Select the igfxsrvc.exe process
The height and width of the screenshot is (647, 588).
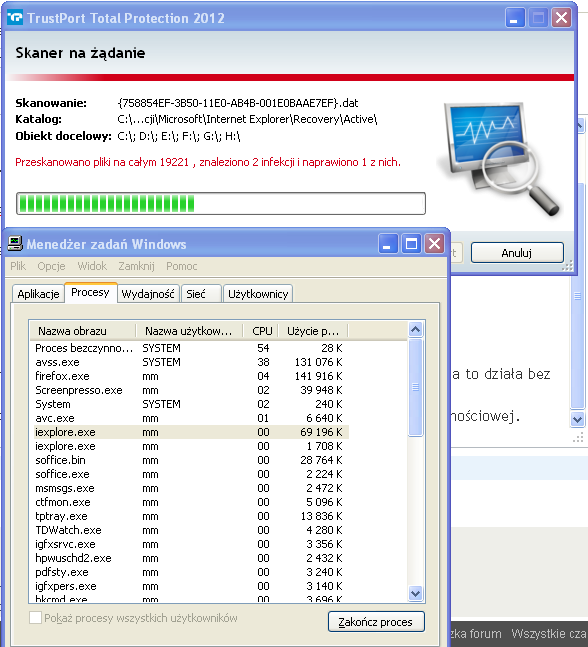[189, 544]
